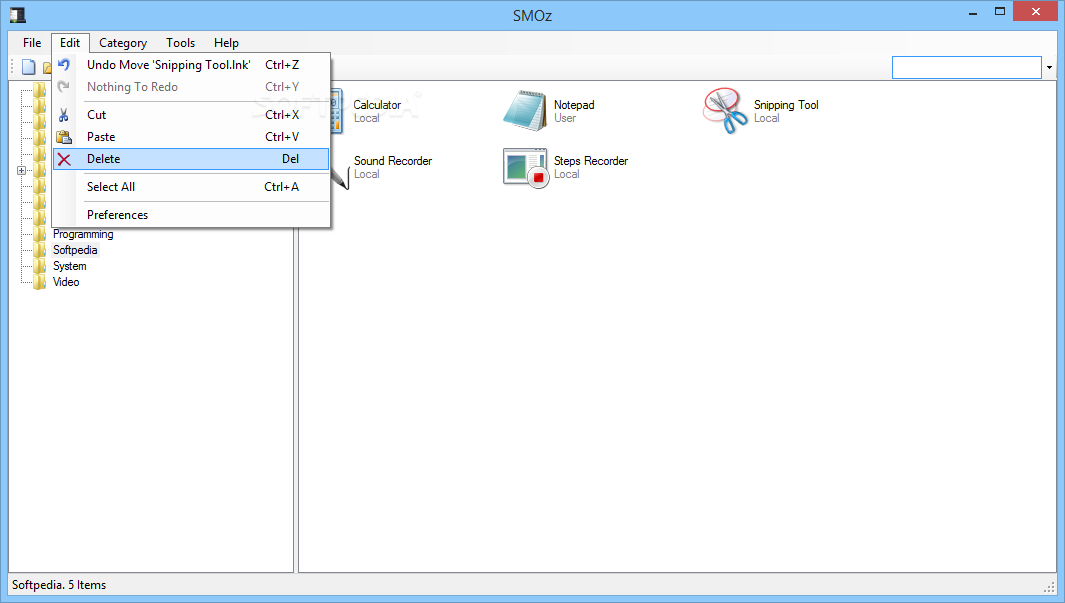Click the SMOz title bar app icon
1065x603 pixels.
pyautogui.click(x=18, y=14)
